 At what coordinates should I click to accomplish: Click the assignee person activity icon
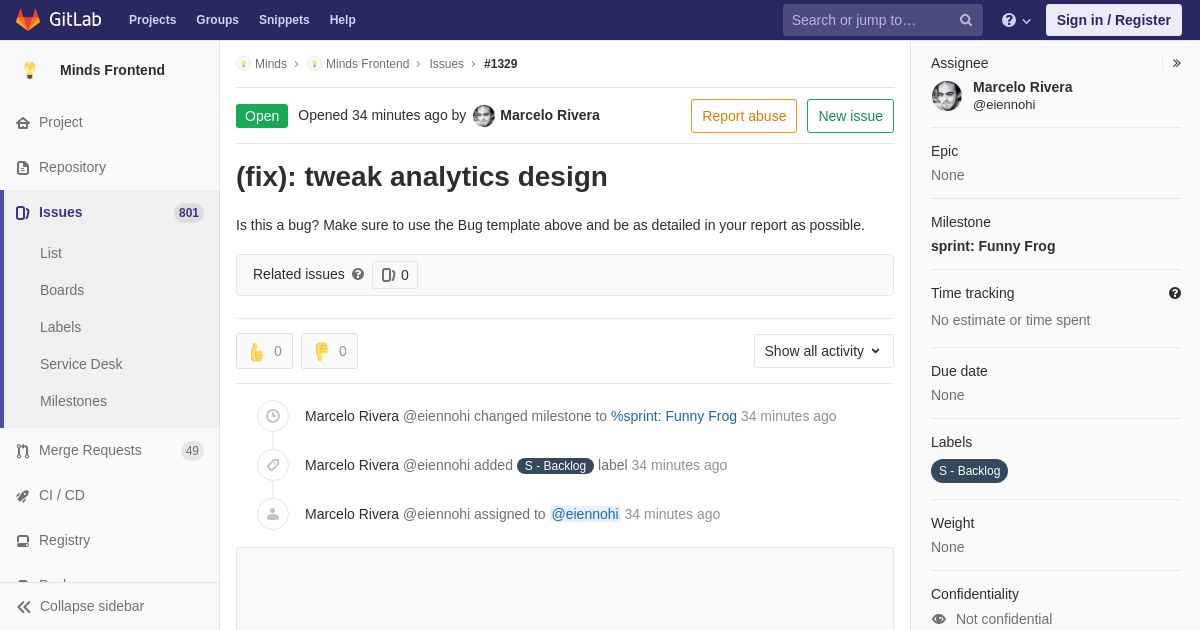pyautogui.click(x=273, y=514)
